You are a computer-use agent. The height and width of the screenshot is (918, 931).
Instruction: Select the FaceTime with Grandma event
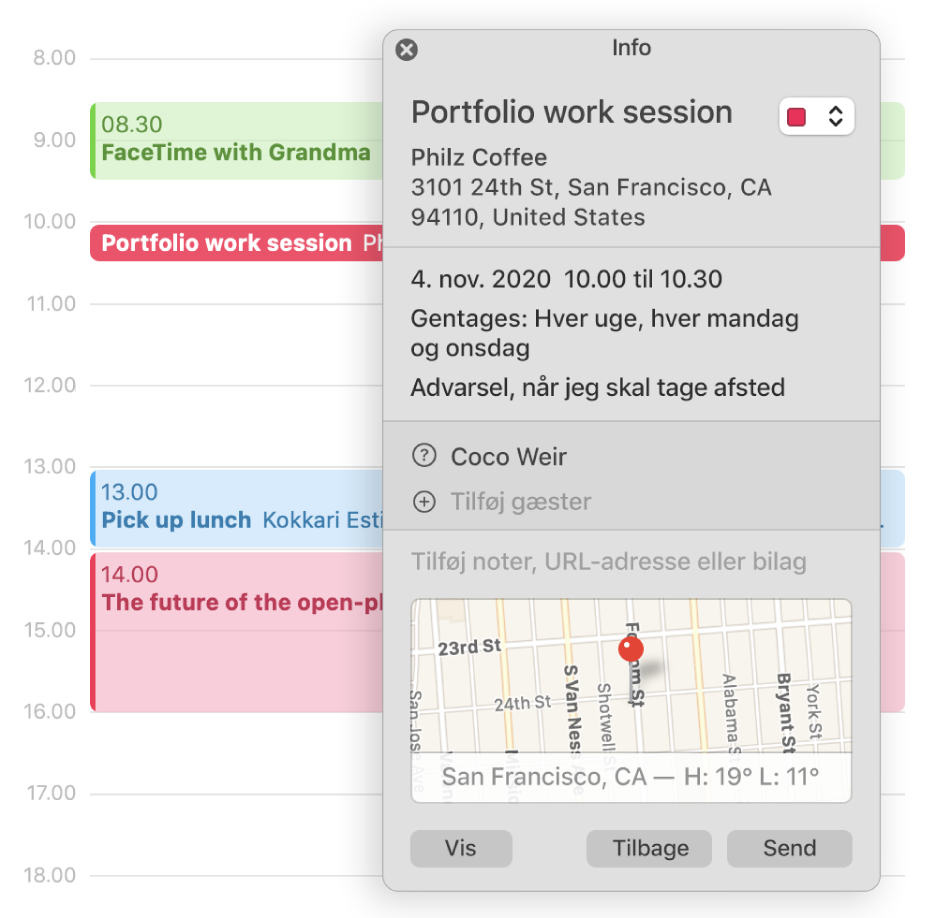click(236, 141)
